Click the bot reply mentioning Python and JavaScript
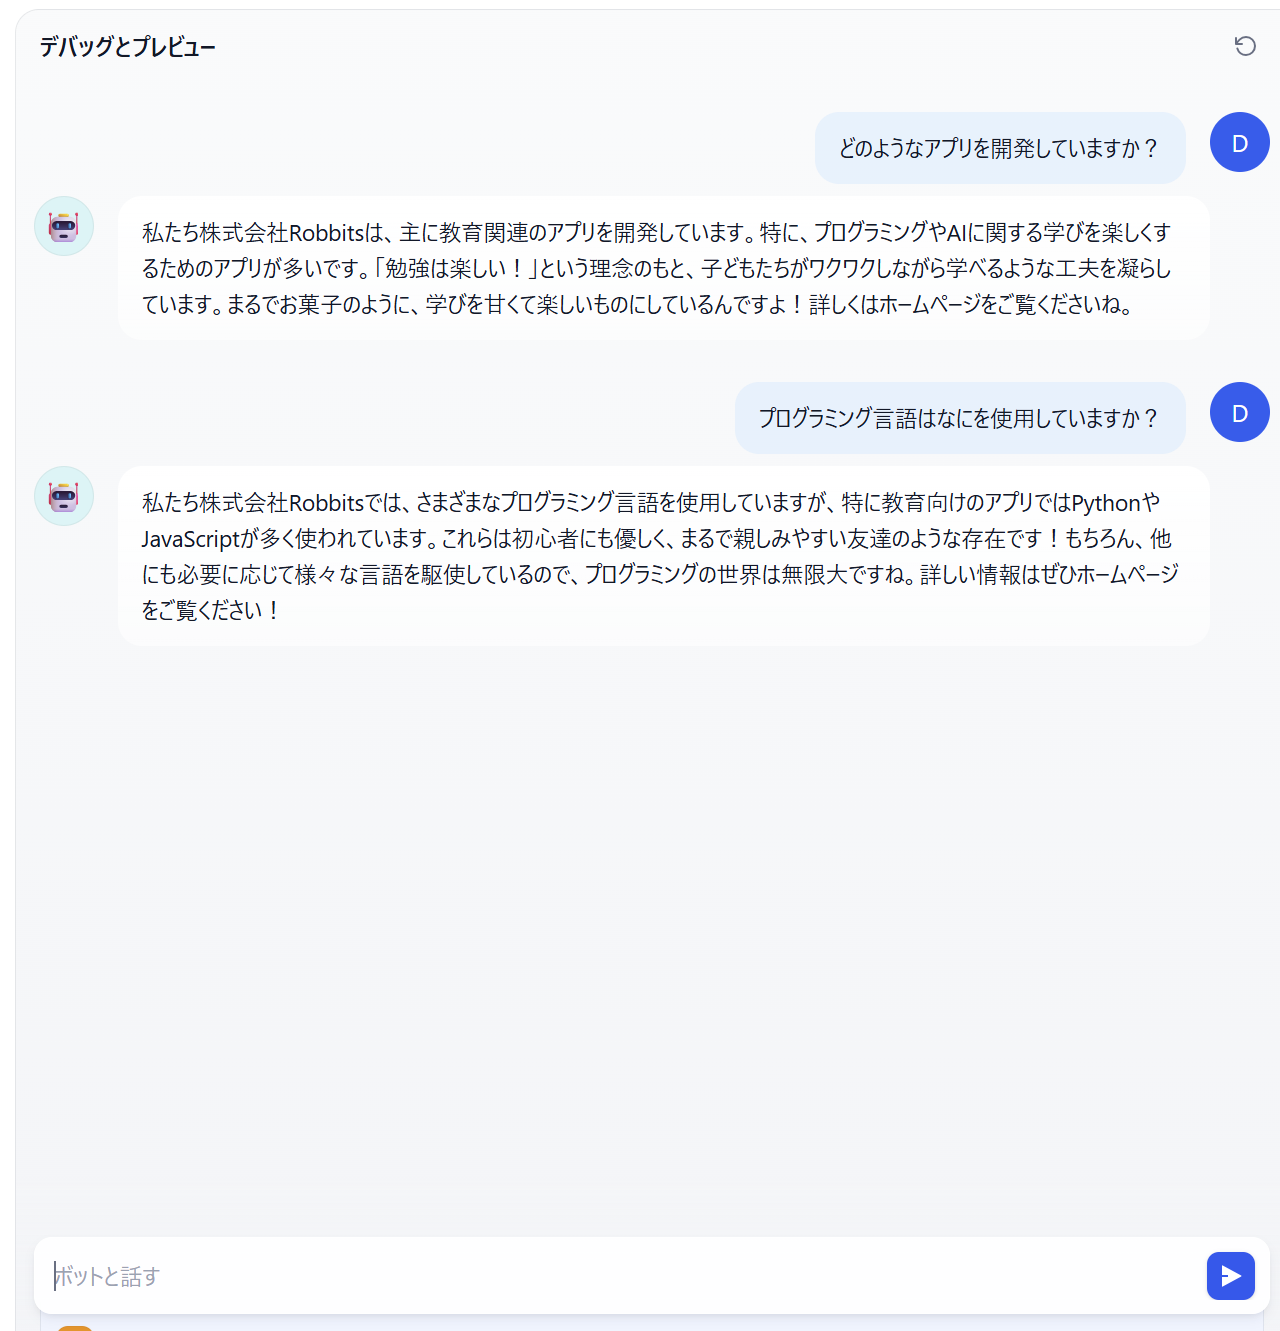The width and height of the screenshot is (1280, 1331). point(664,556)
